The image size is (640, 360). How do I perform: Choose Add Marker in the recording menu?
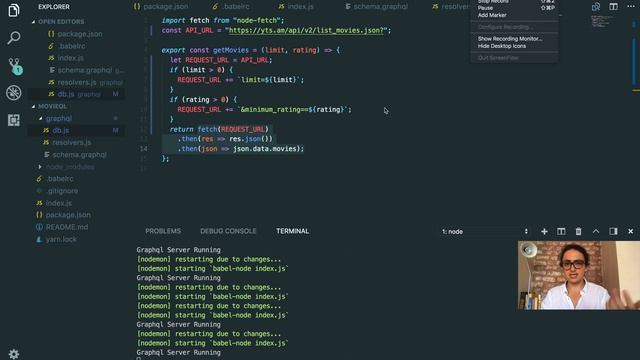[x=514, y=15]
